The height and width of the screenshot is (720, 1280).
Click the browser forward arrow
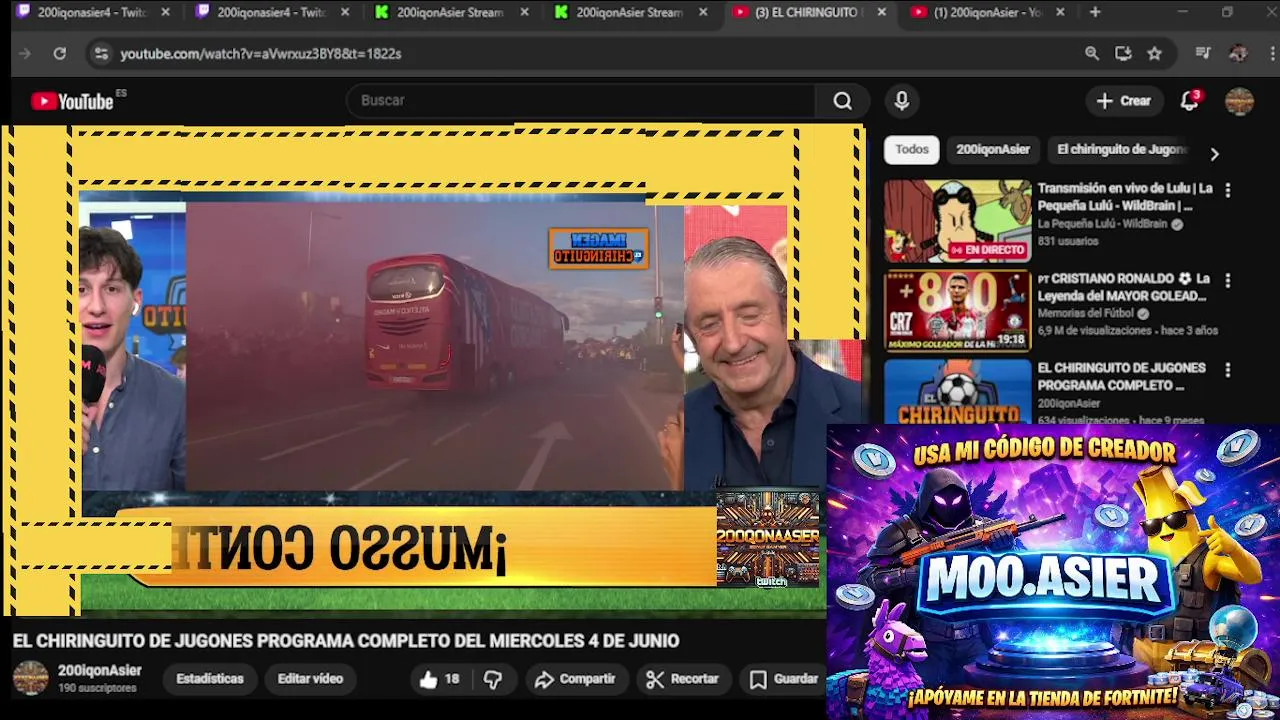coord(25,53)
